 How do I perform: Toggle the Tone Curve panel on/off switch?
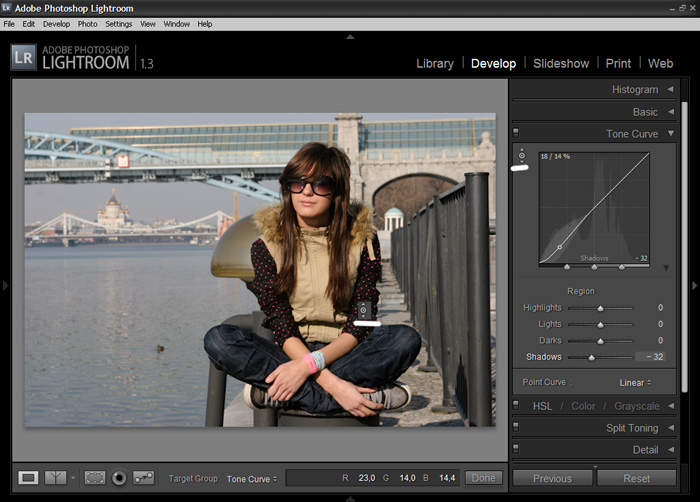tap(516, 133)
